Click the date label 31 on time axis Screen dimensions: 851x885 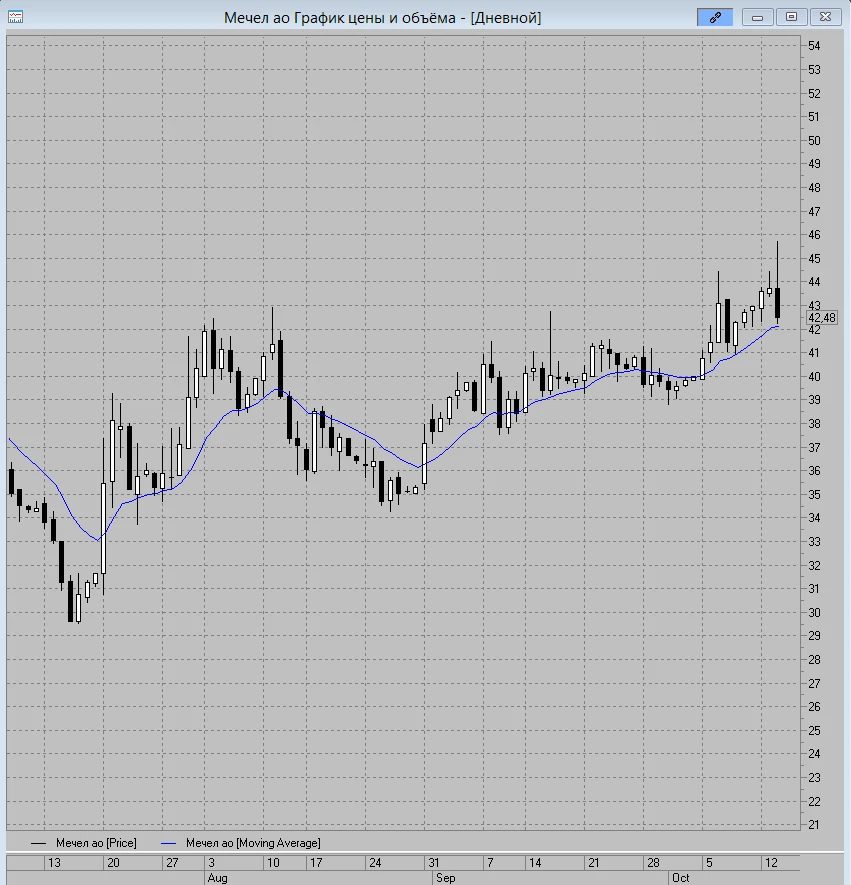(x=433, y=862)
